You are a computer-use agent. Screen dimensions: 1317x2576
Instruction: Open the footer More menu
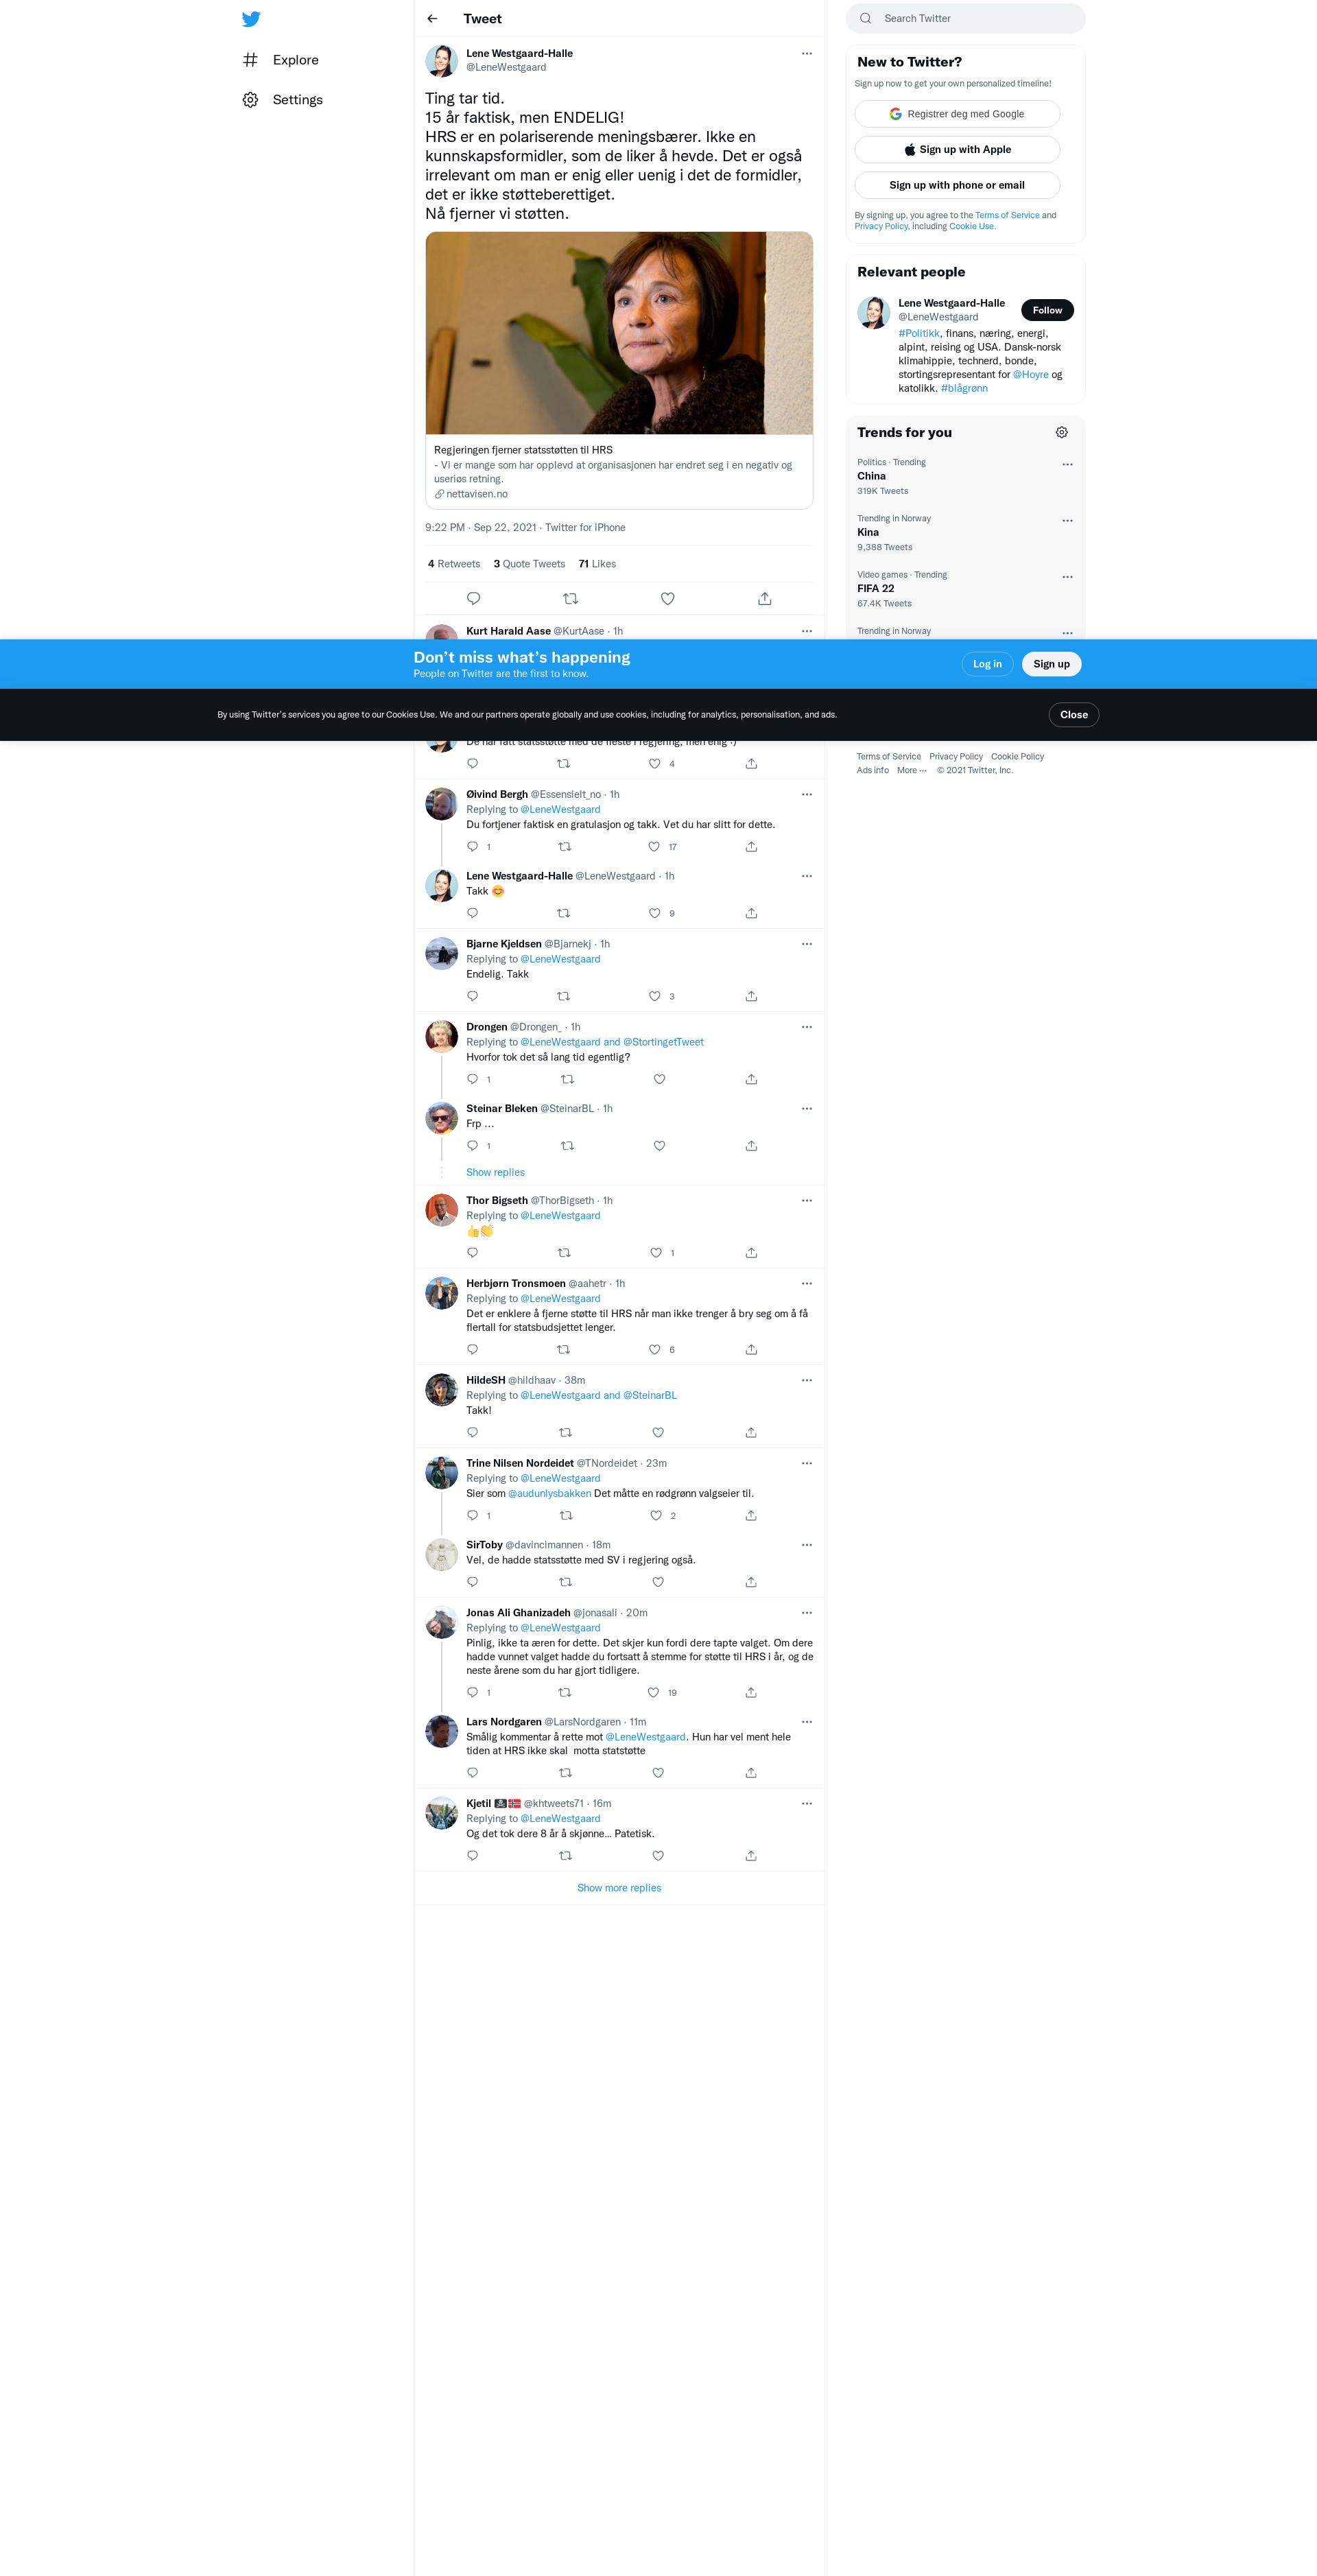point(911,771)
